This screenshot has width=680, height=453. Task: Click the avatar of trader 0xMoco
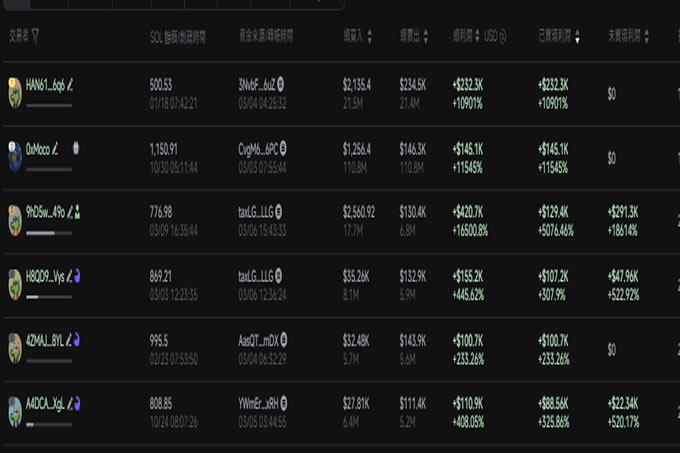pyautogui.click(x=15, y=156)
